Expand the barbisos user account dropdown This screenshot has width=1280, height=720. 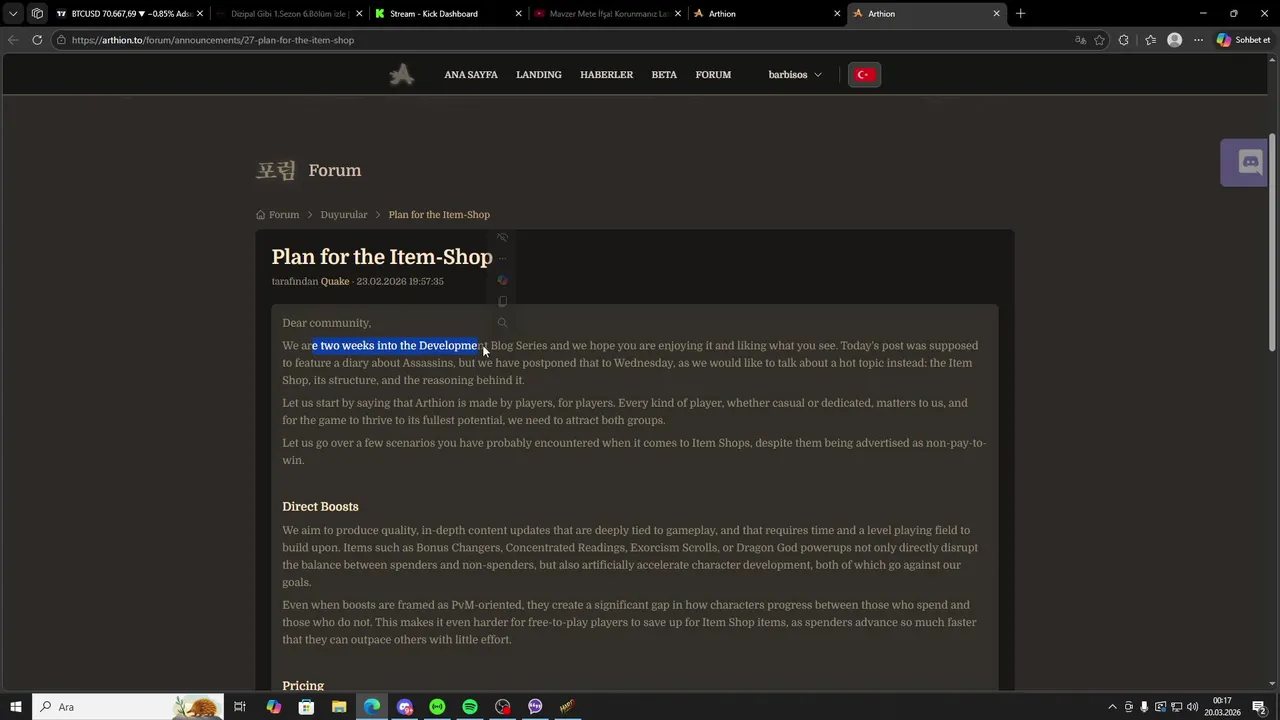pos(795,75)
